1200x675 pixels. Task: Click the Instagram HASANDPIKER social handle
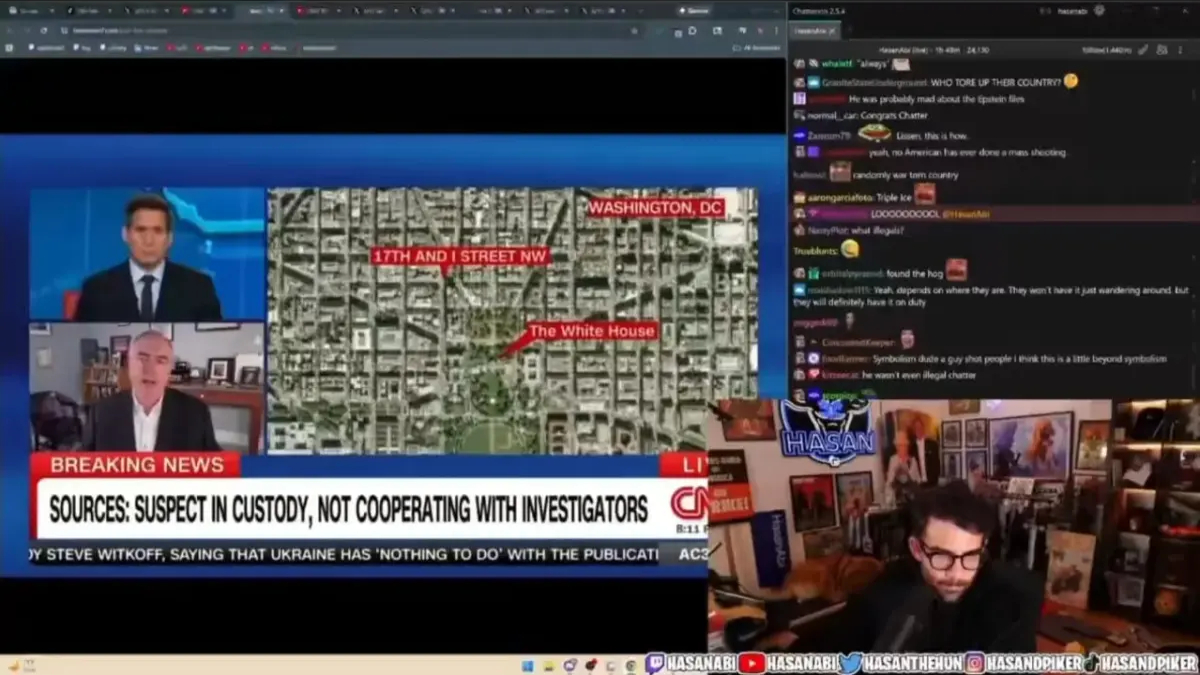pyautogui.click(x=1023, y=663)
